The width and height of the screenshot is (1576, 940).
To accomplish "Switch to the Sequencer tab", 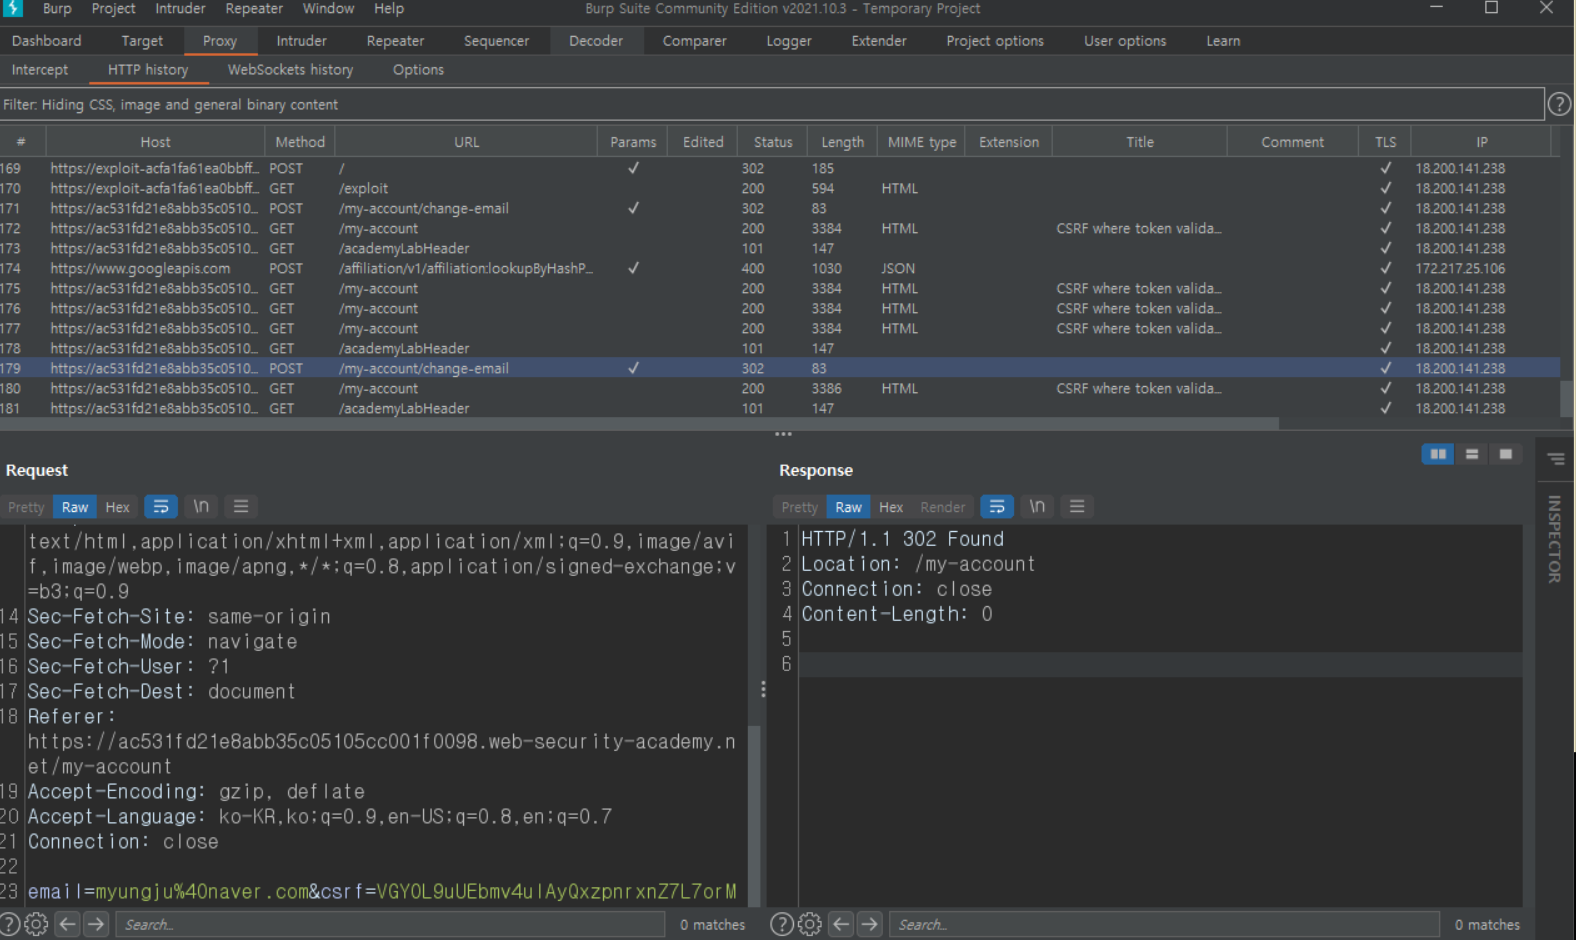I will (497, 41).
